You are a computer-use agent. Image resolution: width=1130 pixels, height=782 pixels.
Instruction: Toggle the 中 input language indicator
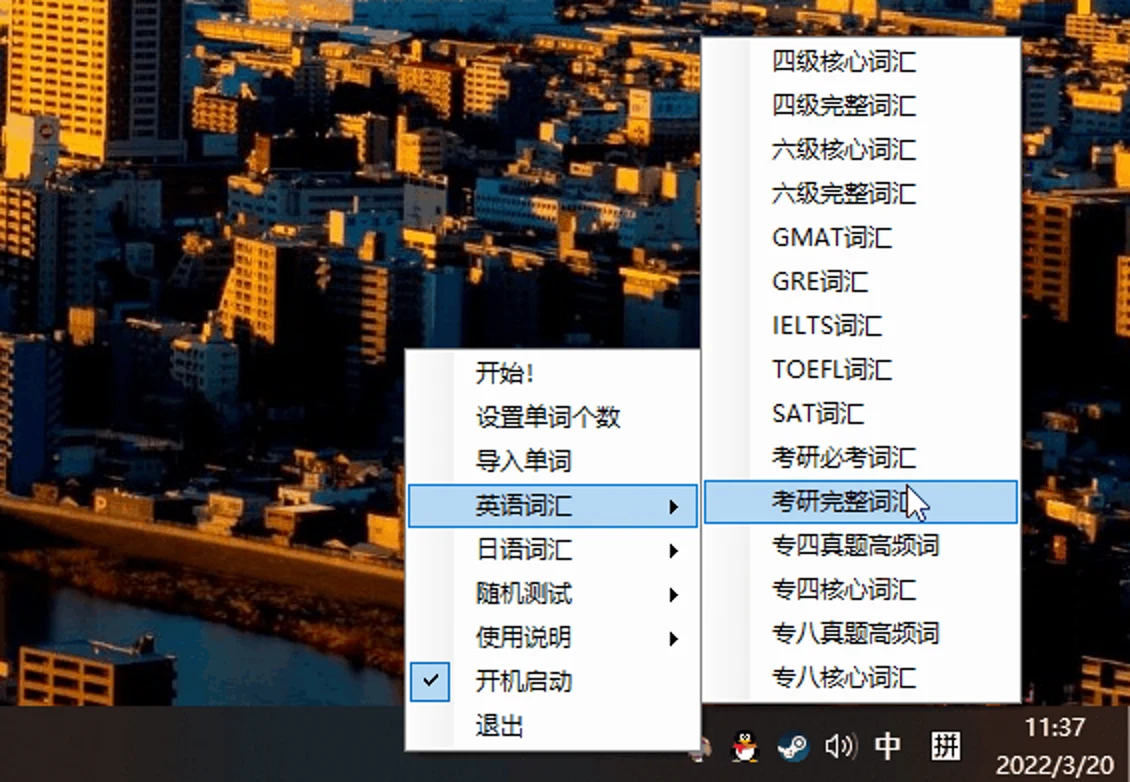click(887, 746)
